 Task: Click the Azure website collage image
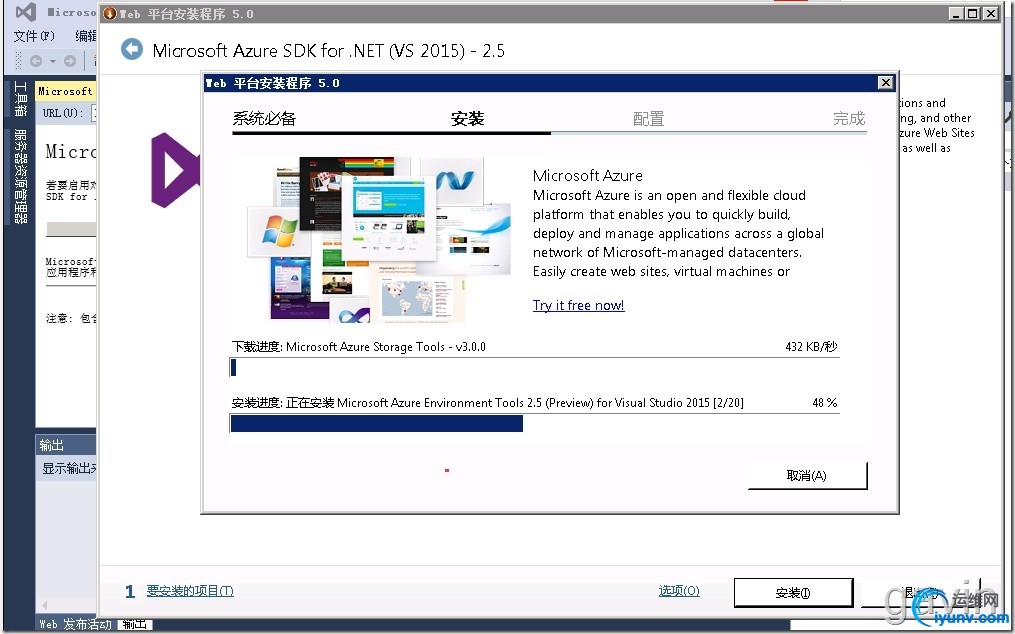point(379,240)
